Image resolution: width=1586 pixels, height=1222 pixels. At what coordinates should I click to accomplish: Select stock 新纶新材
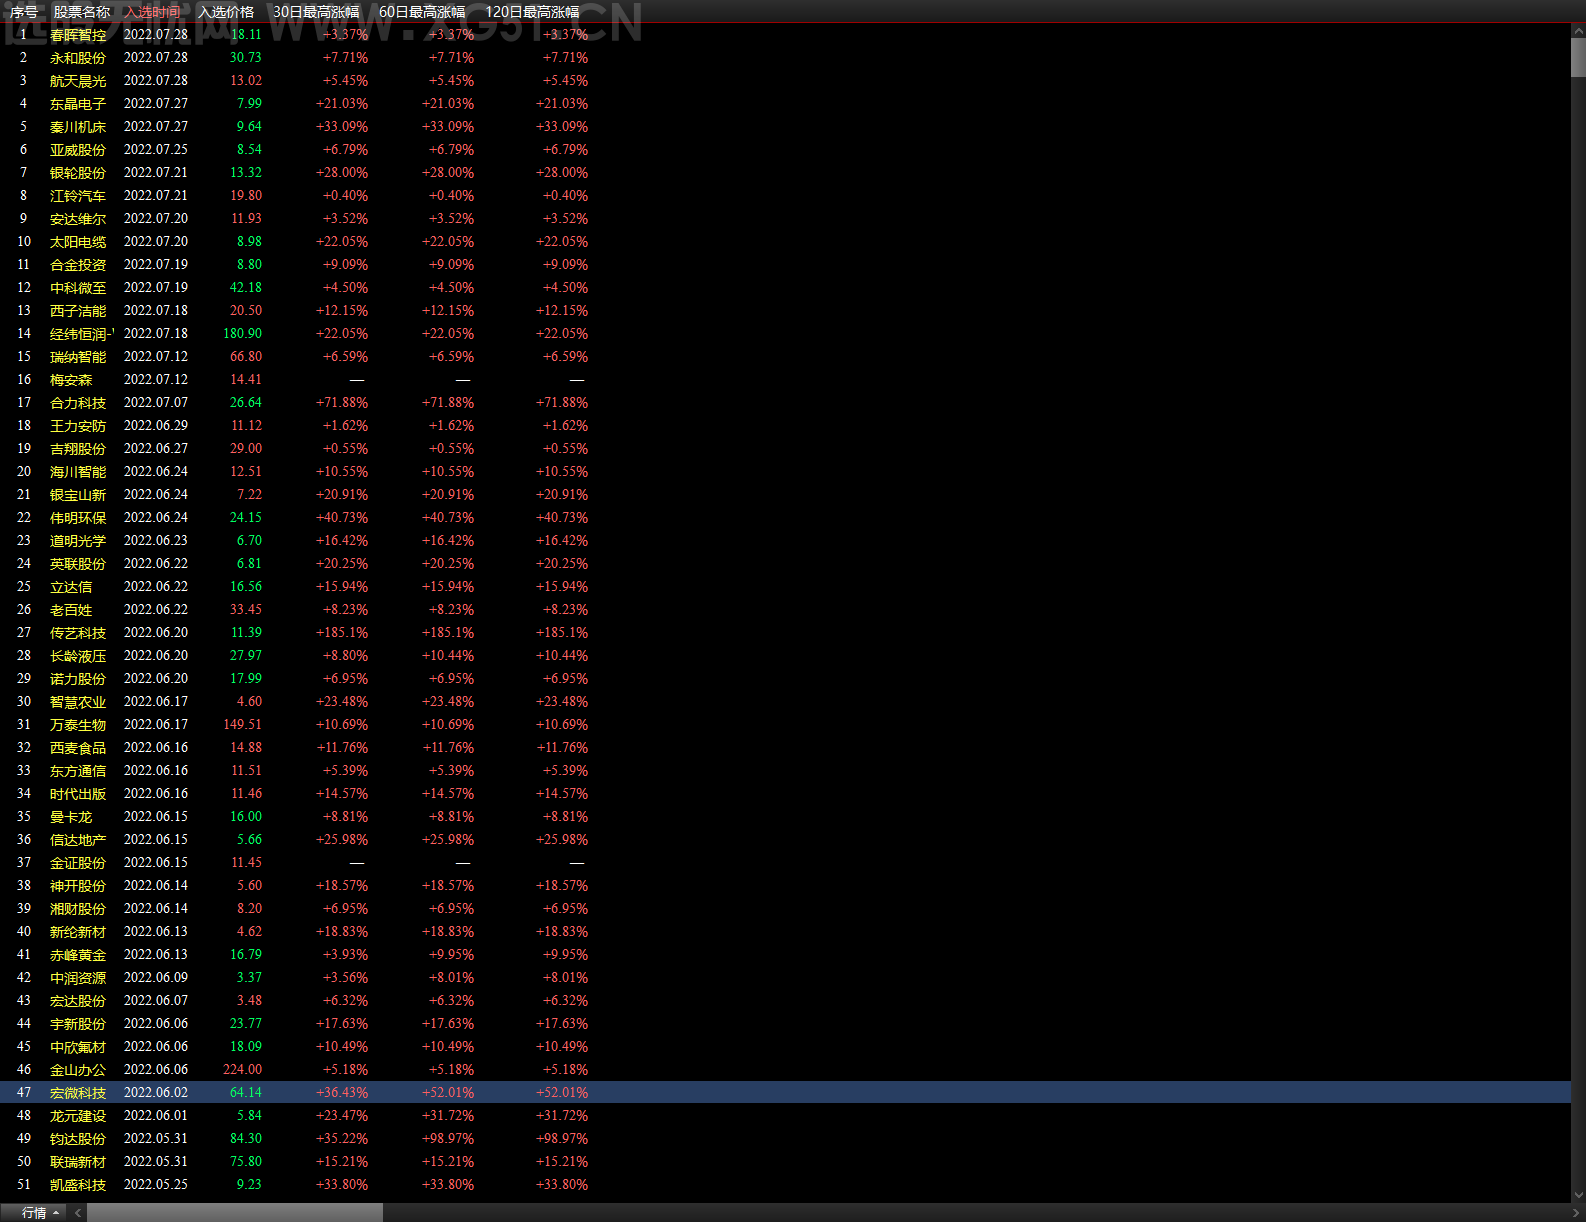[78, 932]
